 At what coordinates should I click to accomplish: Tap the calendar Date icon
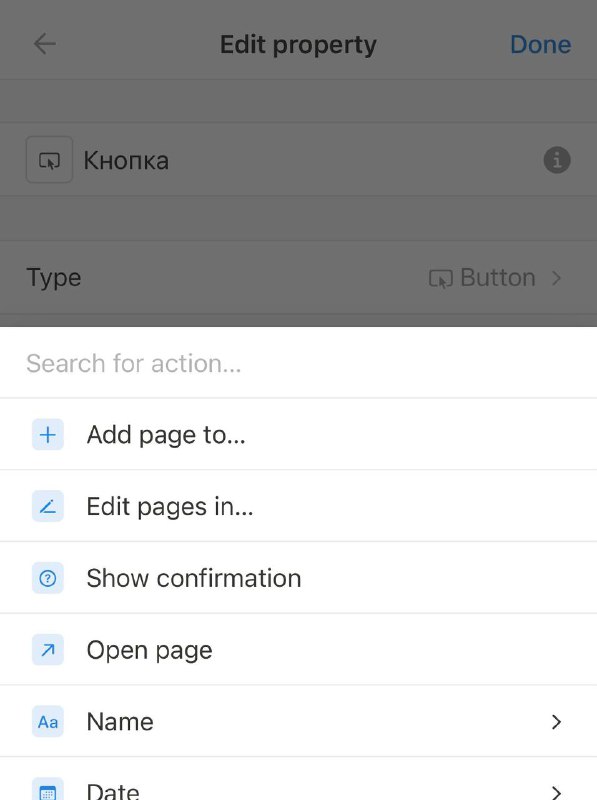[48, 791]
